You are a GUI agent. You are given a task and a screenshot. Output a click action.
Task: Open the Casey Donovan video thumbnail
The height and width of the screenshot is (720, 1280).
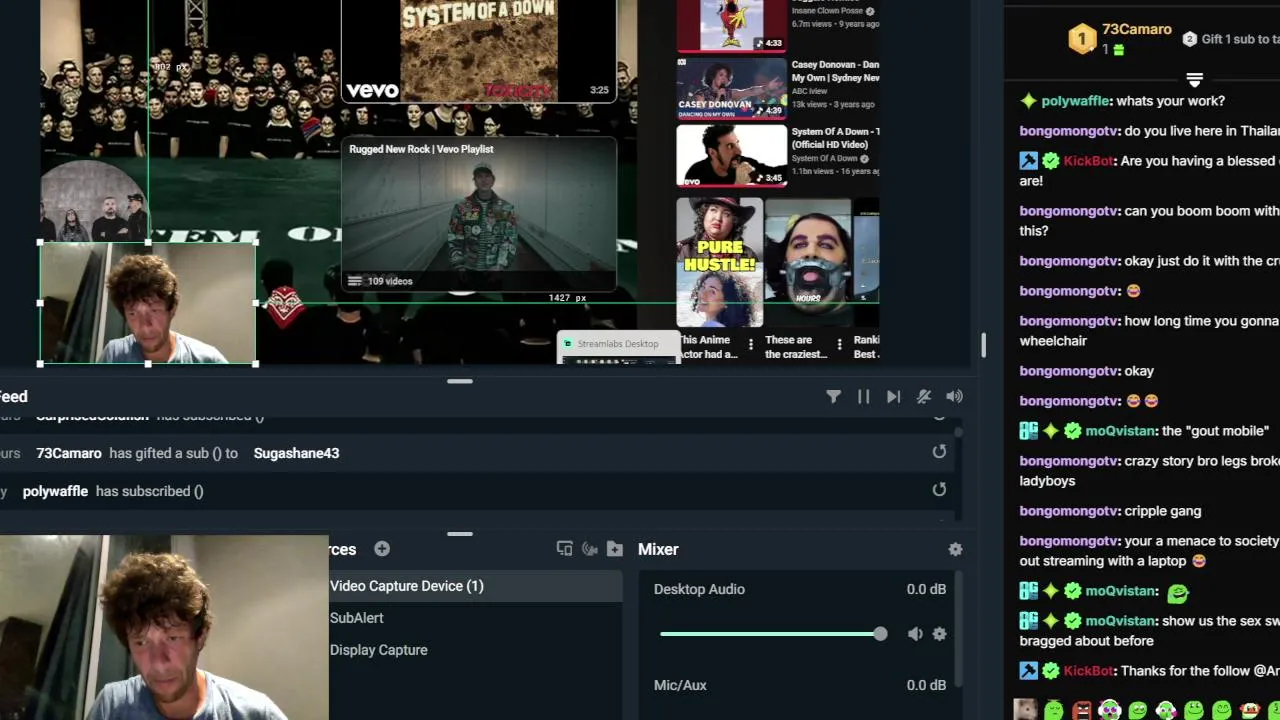click(x=732, y=88)
